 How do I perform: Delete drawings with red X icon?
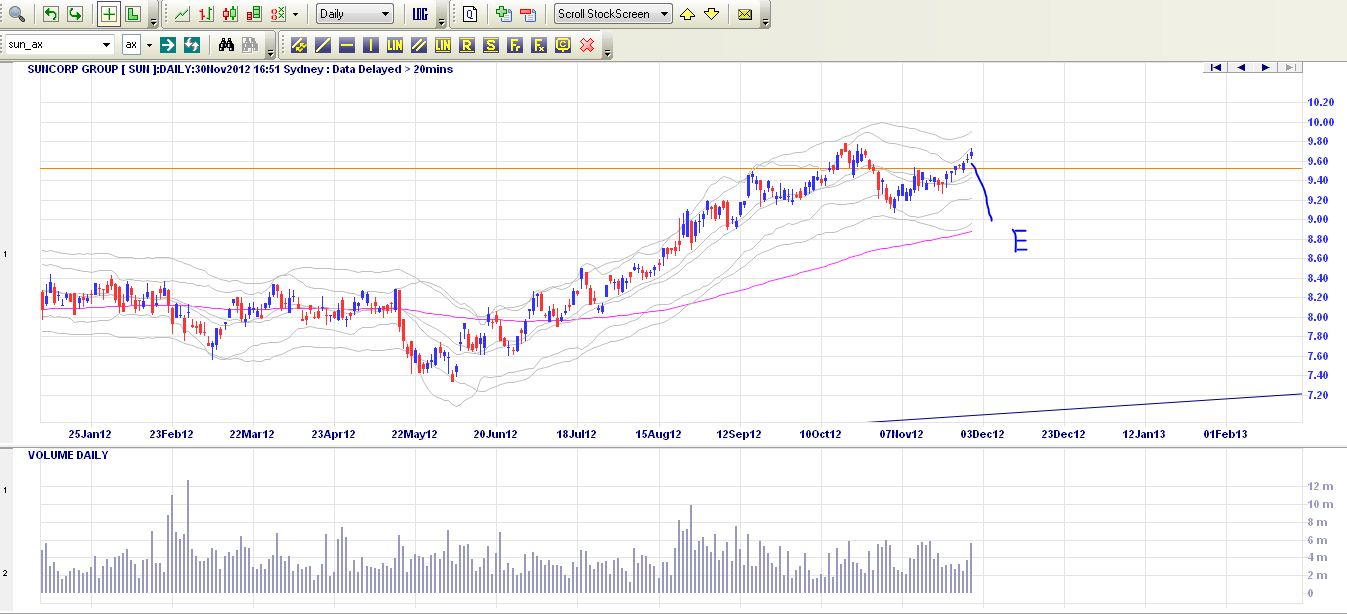click(588, 45)
